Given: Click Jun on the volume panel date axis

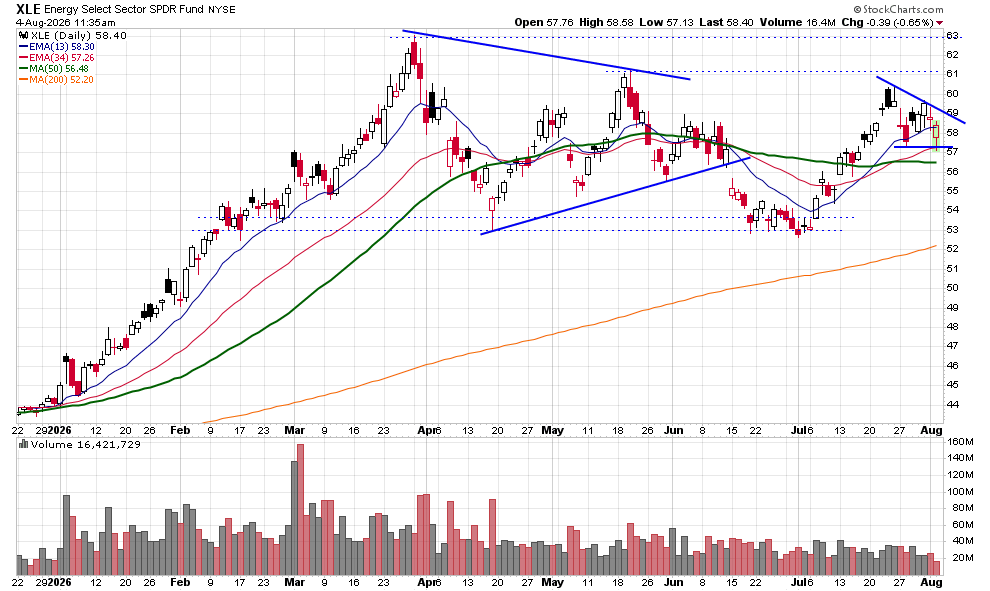Looking at the screenshot, I should click(674, 582).
